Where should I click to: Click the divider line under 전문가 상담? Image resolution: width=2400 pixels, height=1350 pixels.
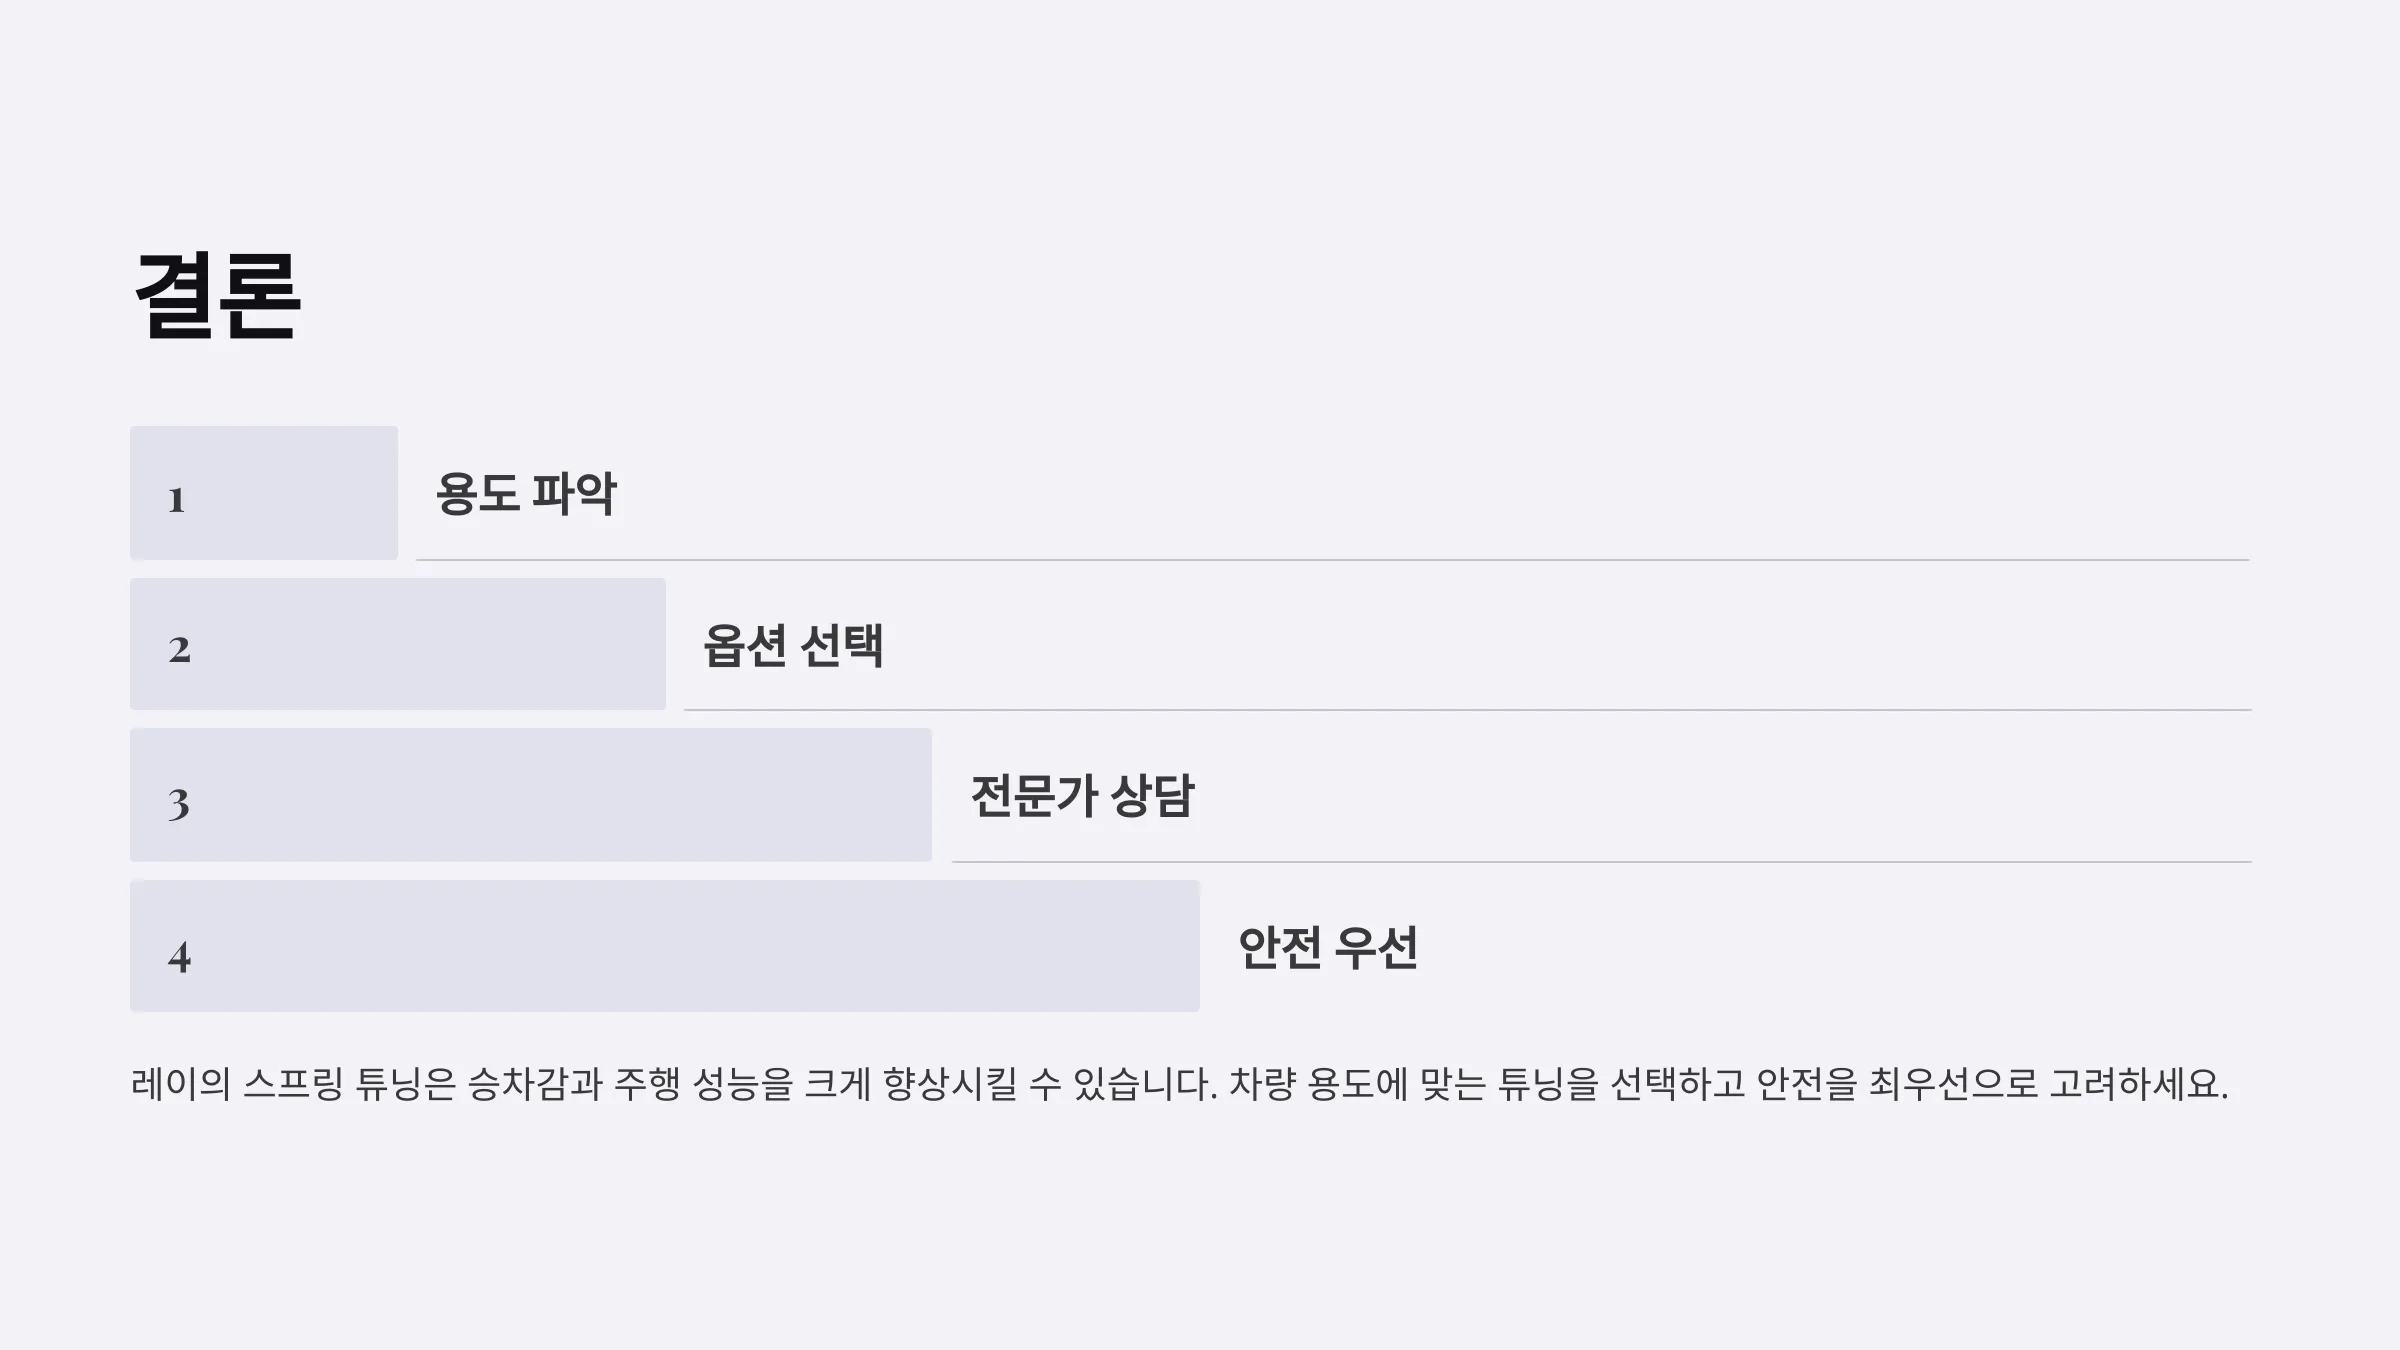coord(1602,861)
